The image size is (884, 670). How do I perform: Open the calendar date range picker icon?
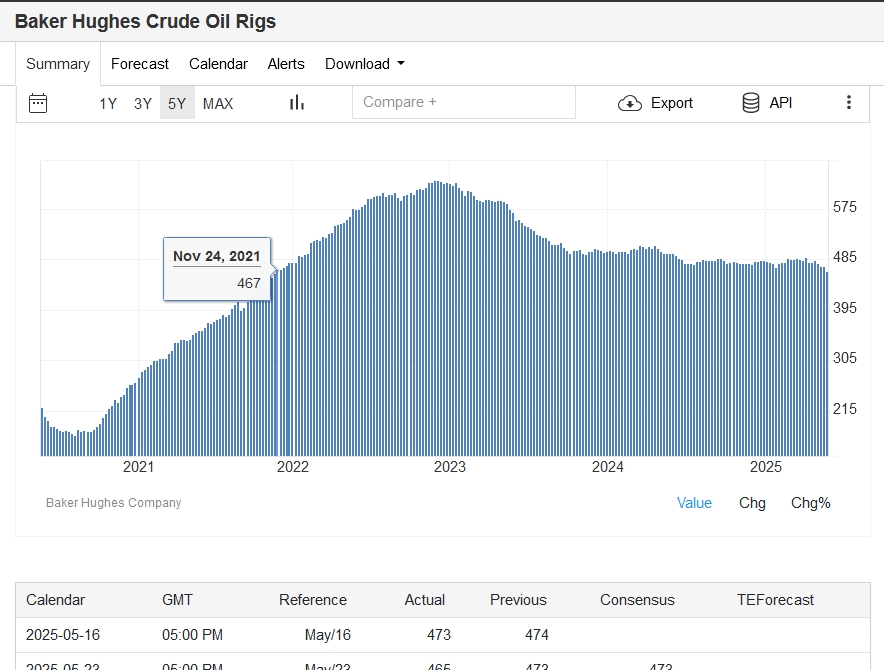[x=38, y=103]
